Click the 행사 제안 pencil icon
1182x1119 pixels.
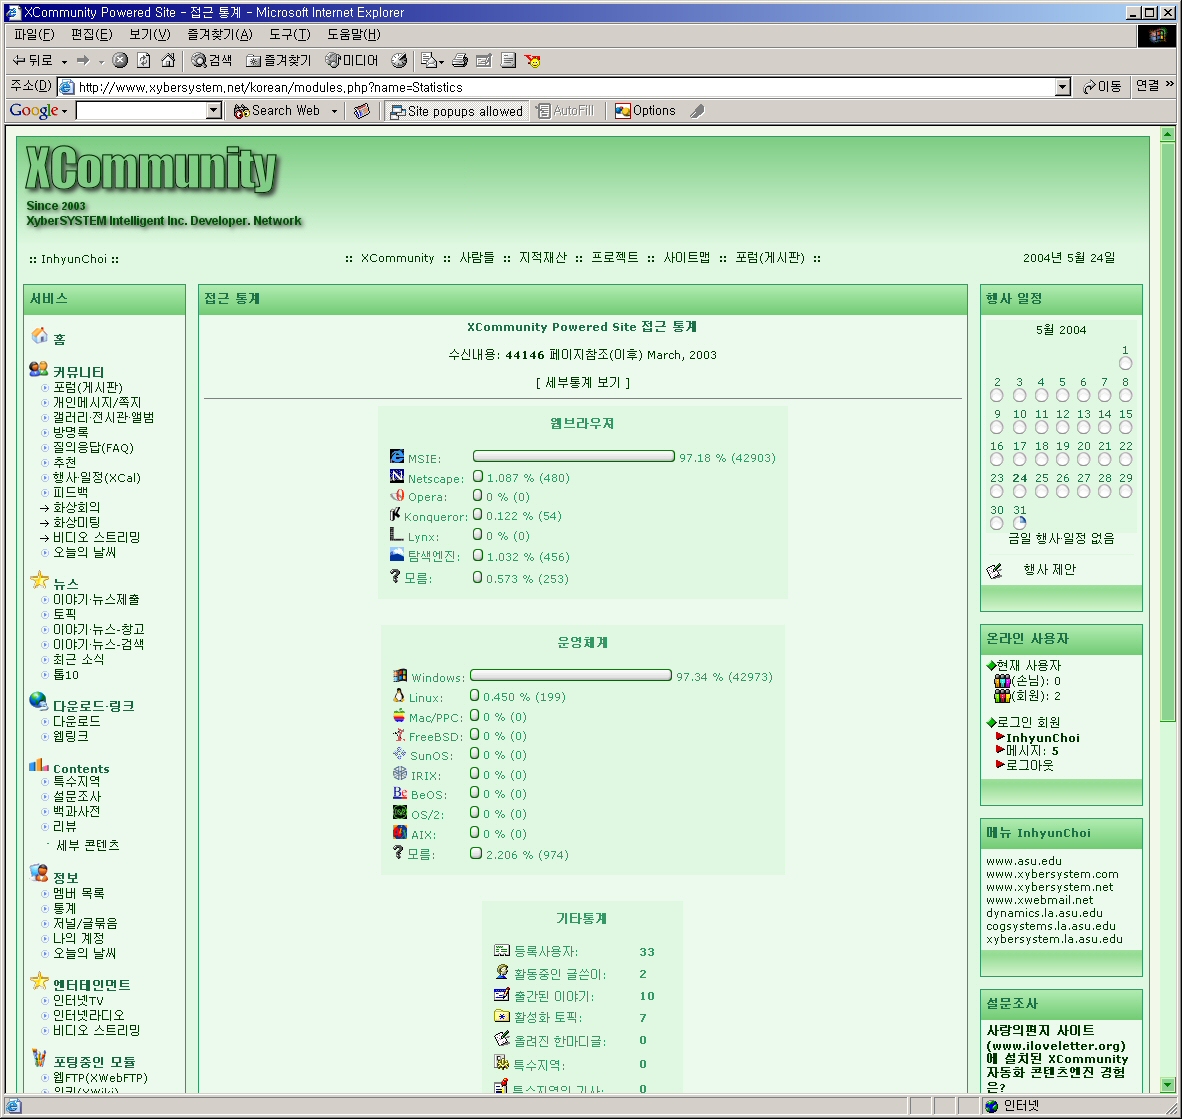994,570
